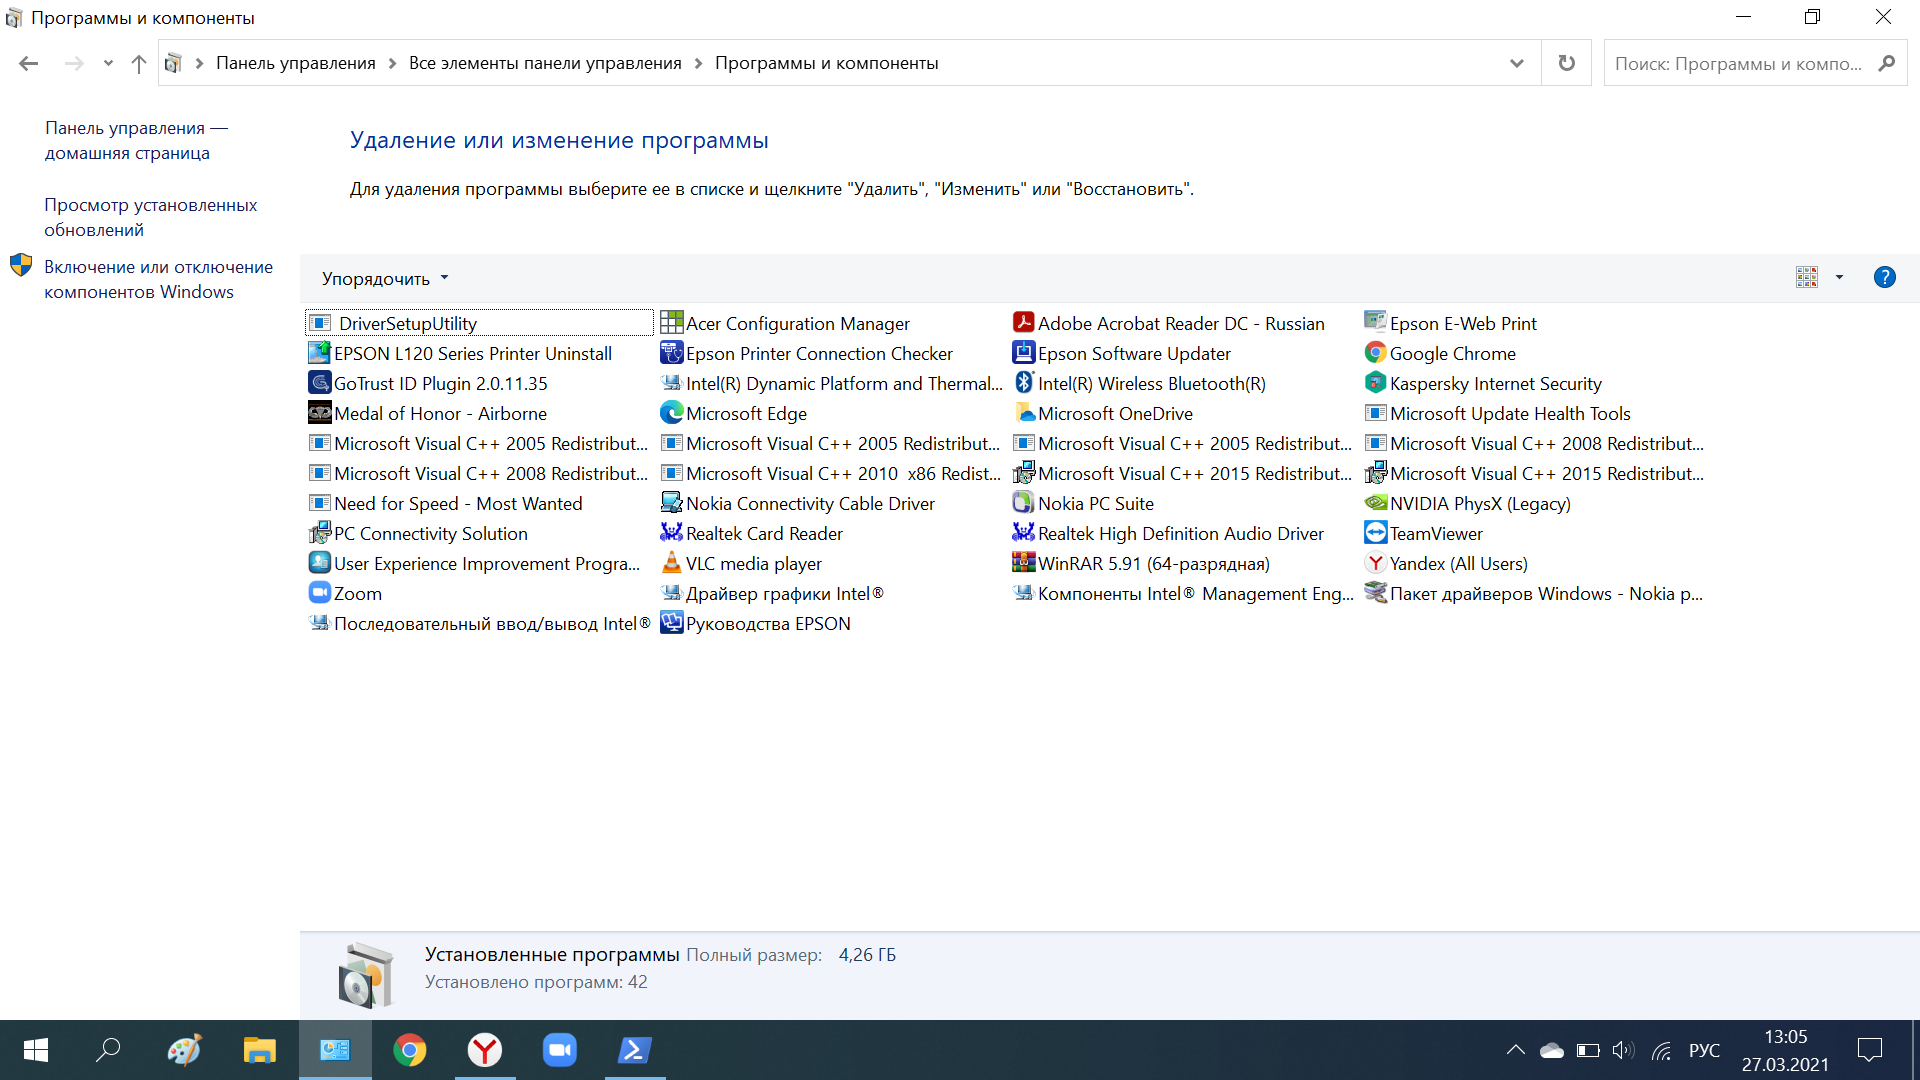
Task: Select Nokia Connectivity Cable Driver entry
Action: (x=810, y=504)
